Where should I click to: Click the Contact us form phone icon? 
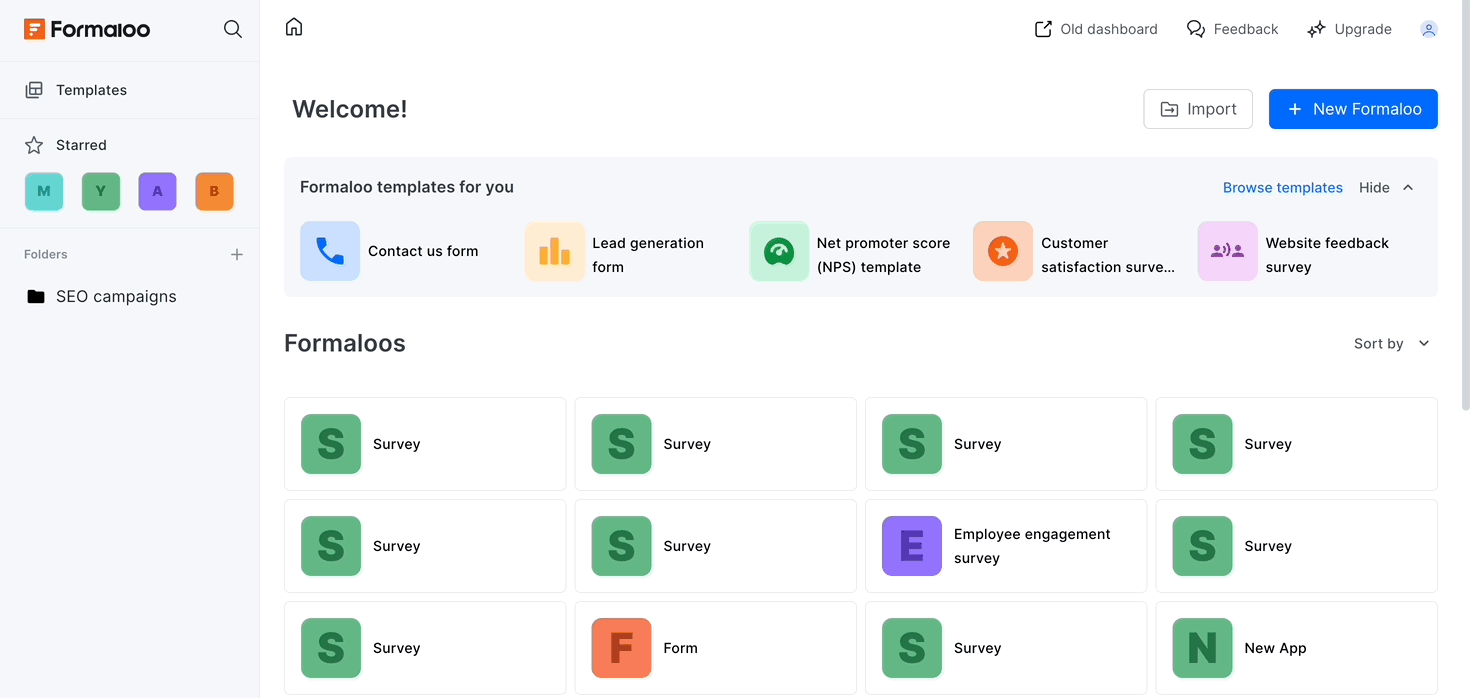pos(330,251)
